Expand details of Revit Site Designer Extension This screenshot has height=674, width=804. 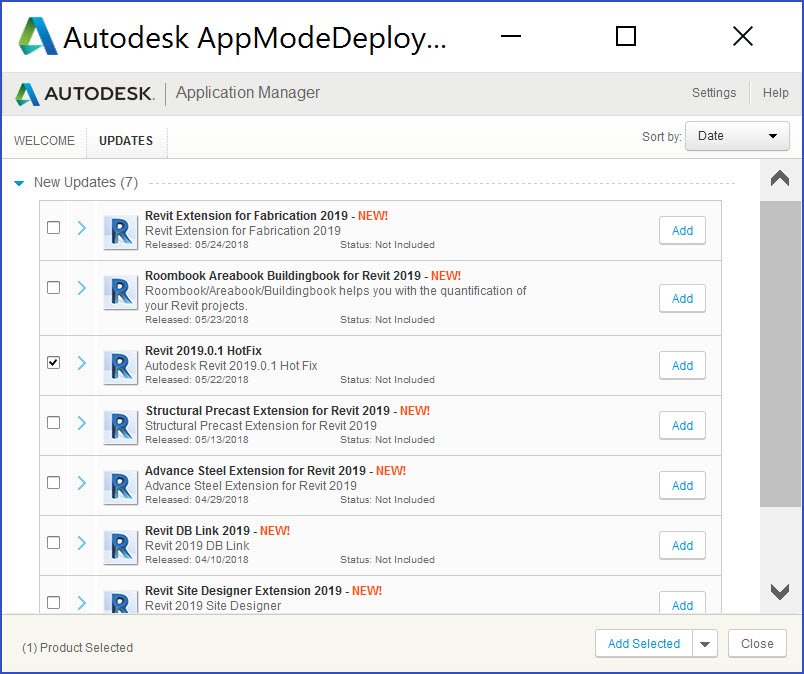[x=82, y=603]
